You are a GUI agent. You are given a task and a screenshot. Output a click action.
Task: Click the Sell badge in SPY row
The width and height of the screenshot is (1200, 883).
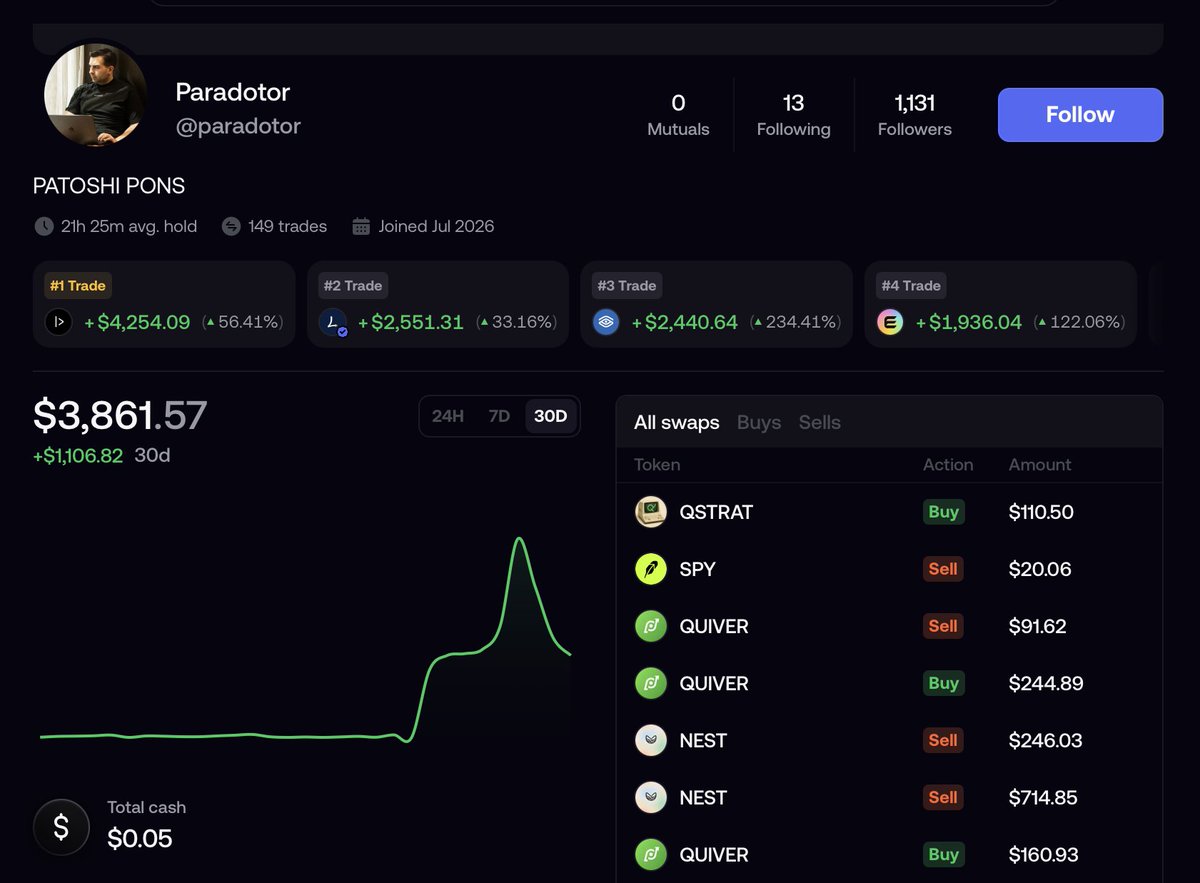tap(943, 569)
